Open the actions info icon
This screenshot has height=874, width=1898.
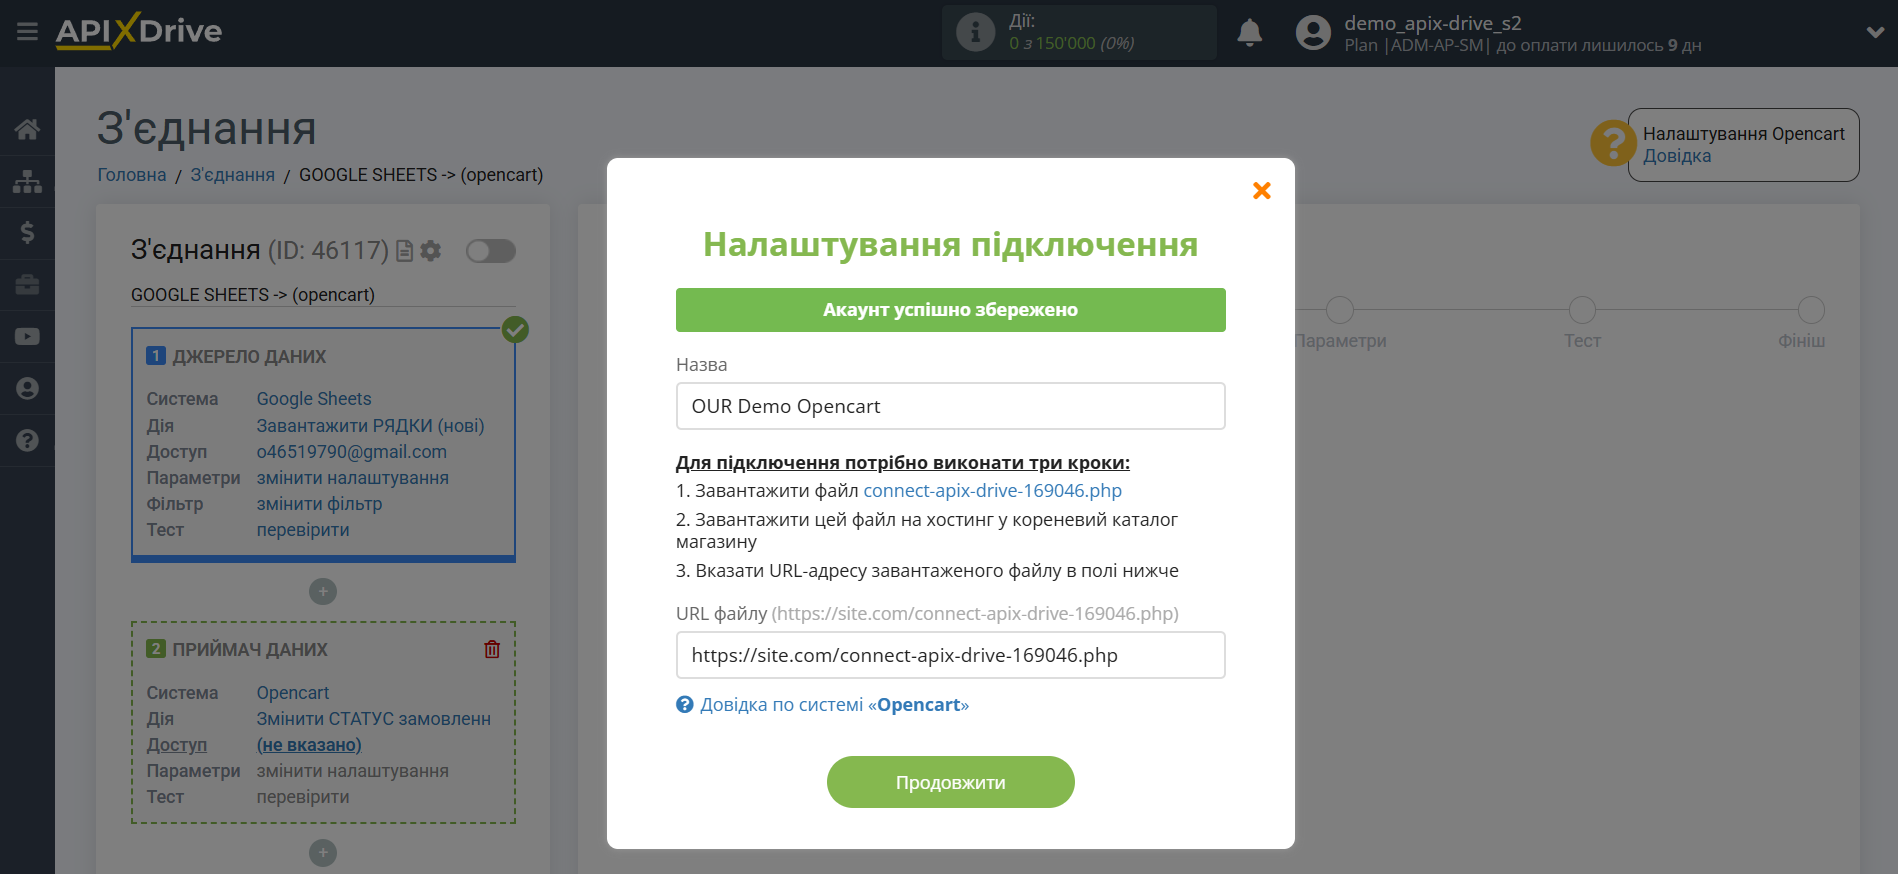[975, 32]
